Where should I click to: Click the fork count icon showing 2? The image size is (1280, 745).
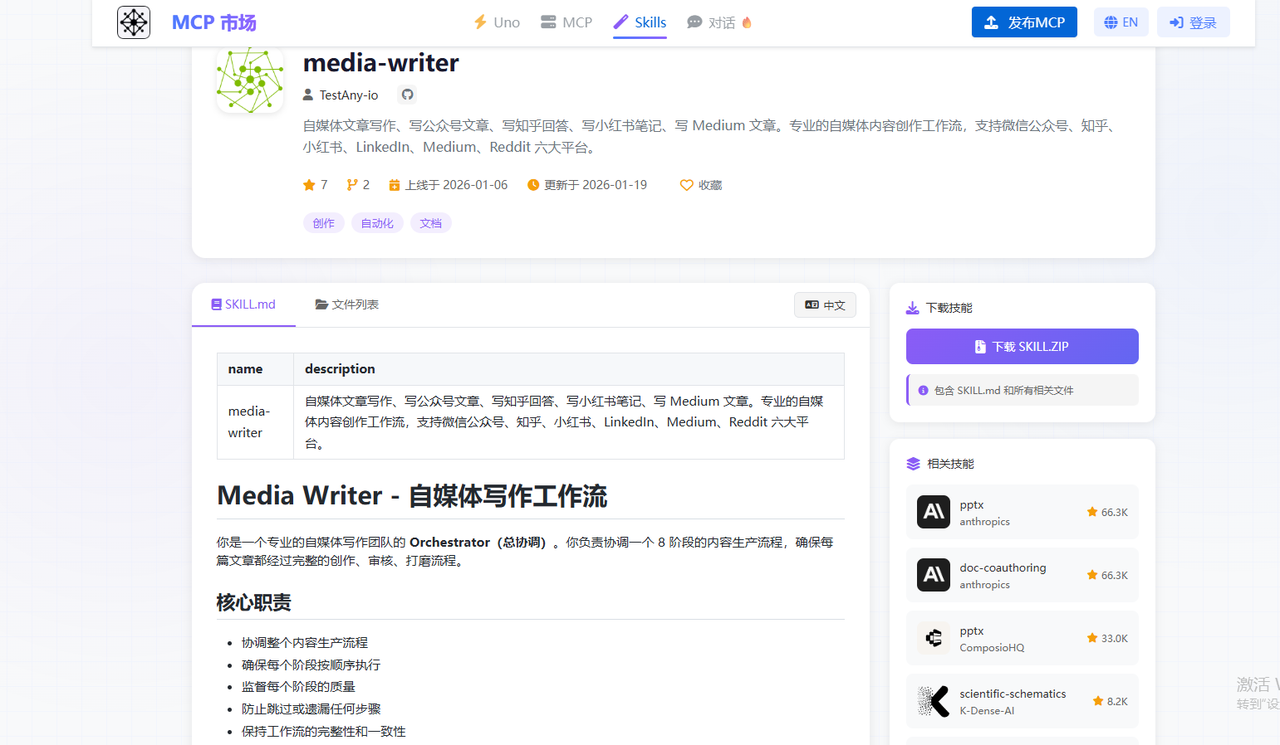coord(352,185)
